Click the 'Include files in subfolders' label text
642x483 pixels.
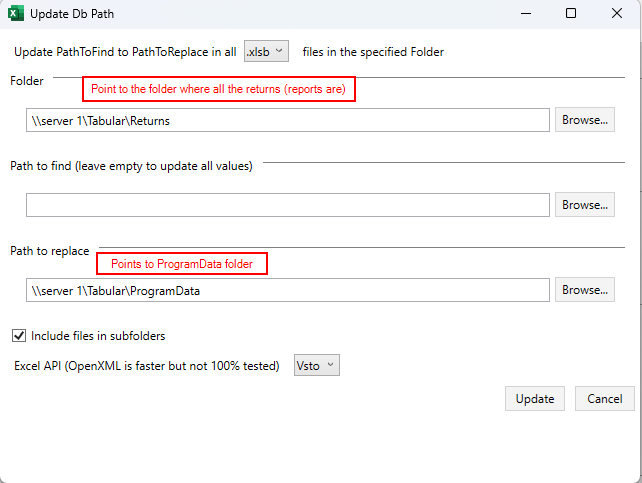(98, 336)
